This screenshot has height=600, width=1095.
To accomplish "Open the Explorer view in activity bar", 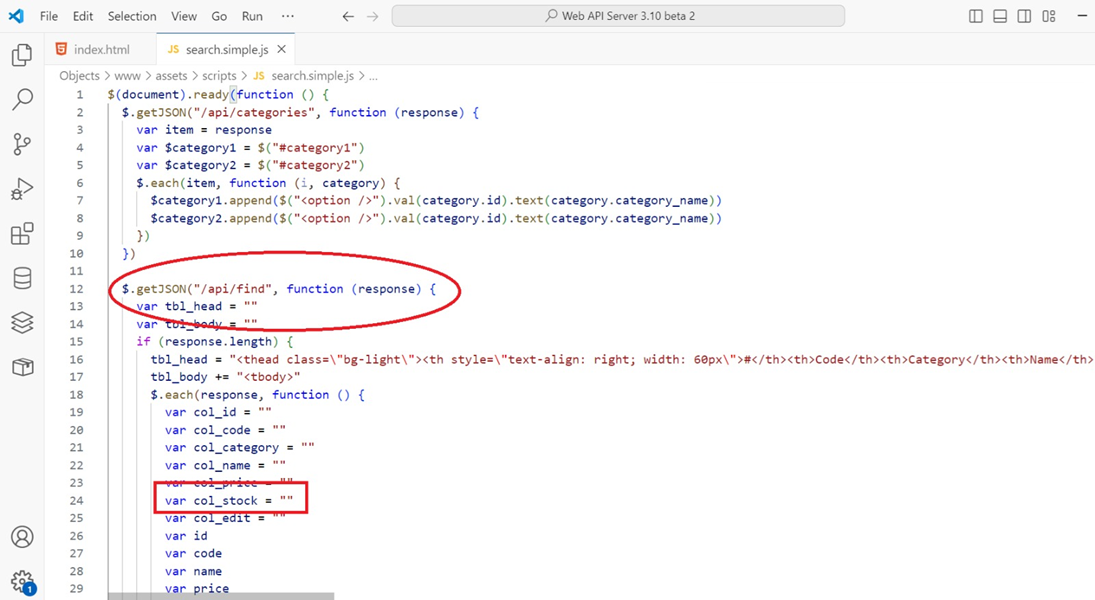I will pyautogui.click(x=22, y=54).
